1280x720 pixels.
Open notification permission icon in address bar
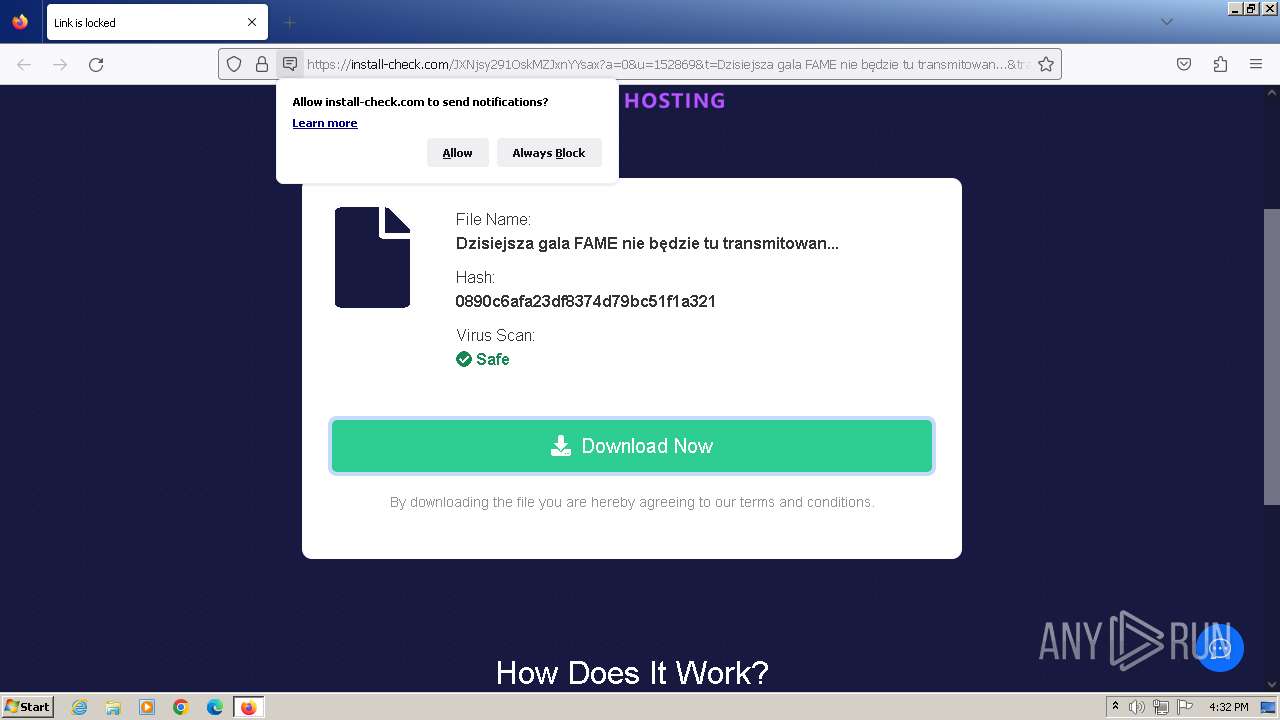[x=290, y=64]
